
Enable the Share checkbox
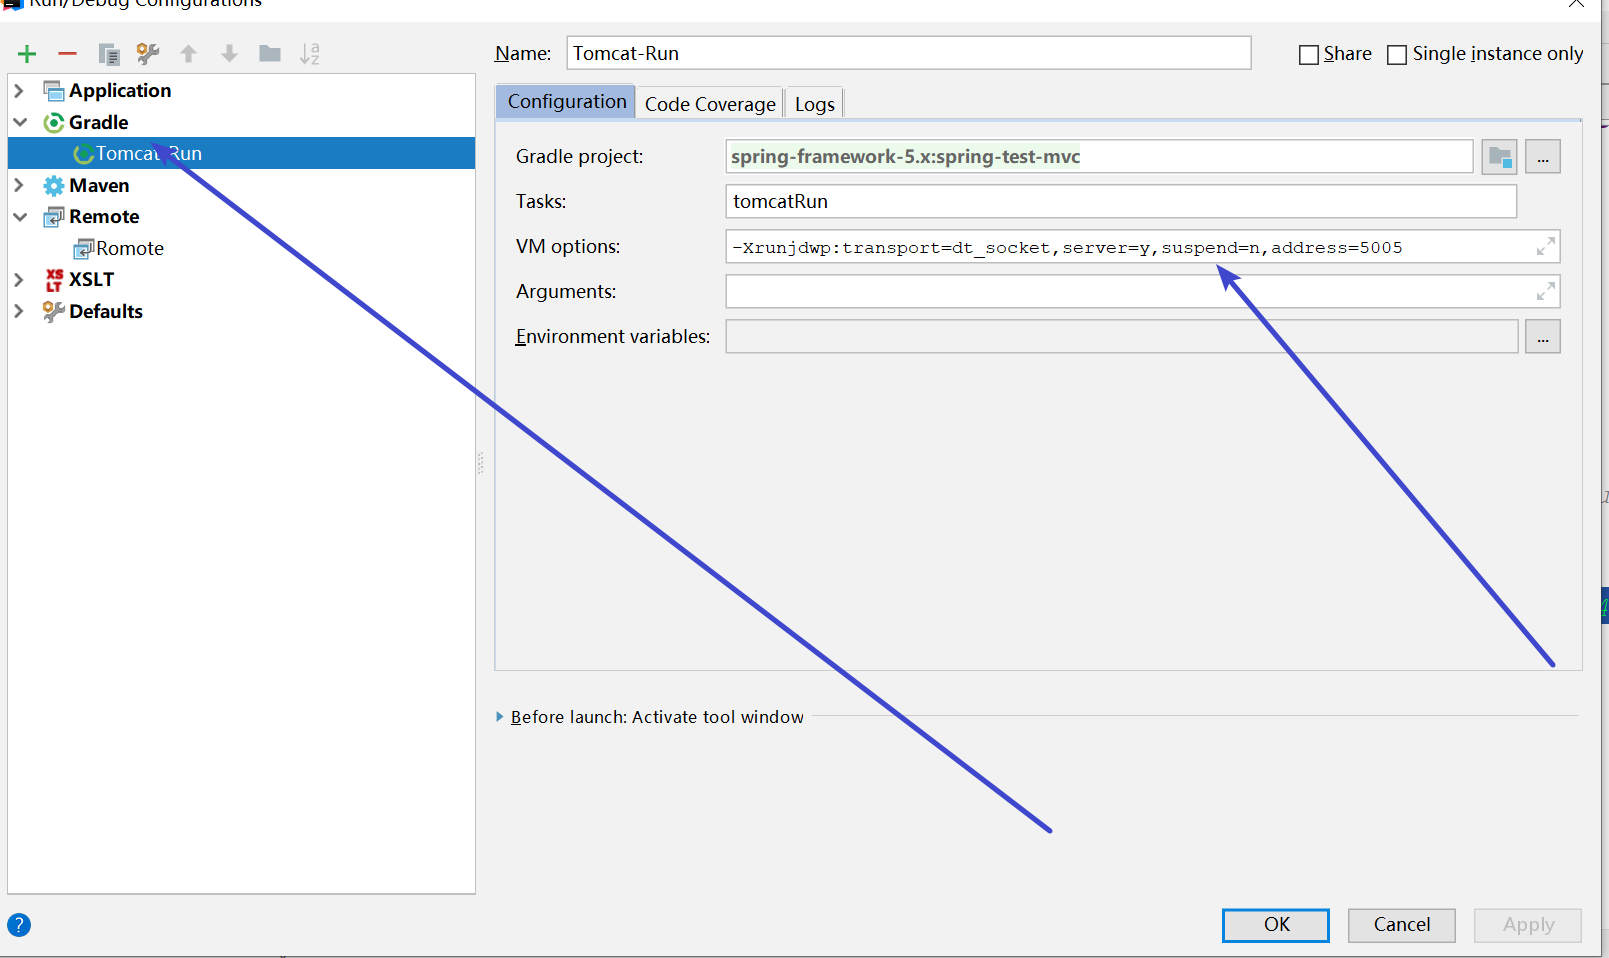1308,55
